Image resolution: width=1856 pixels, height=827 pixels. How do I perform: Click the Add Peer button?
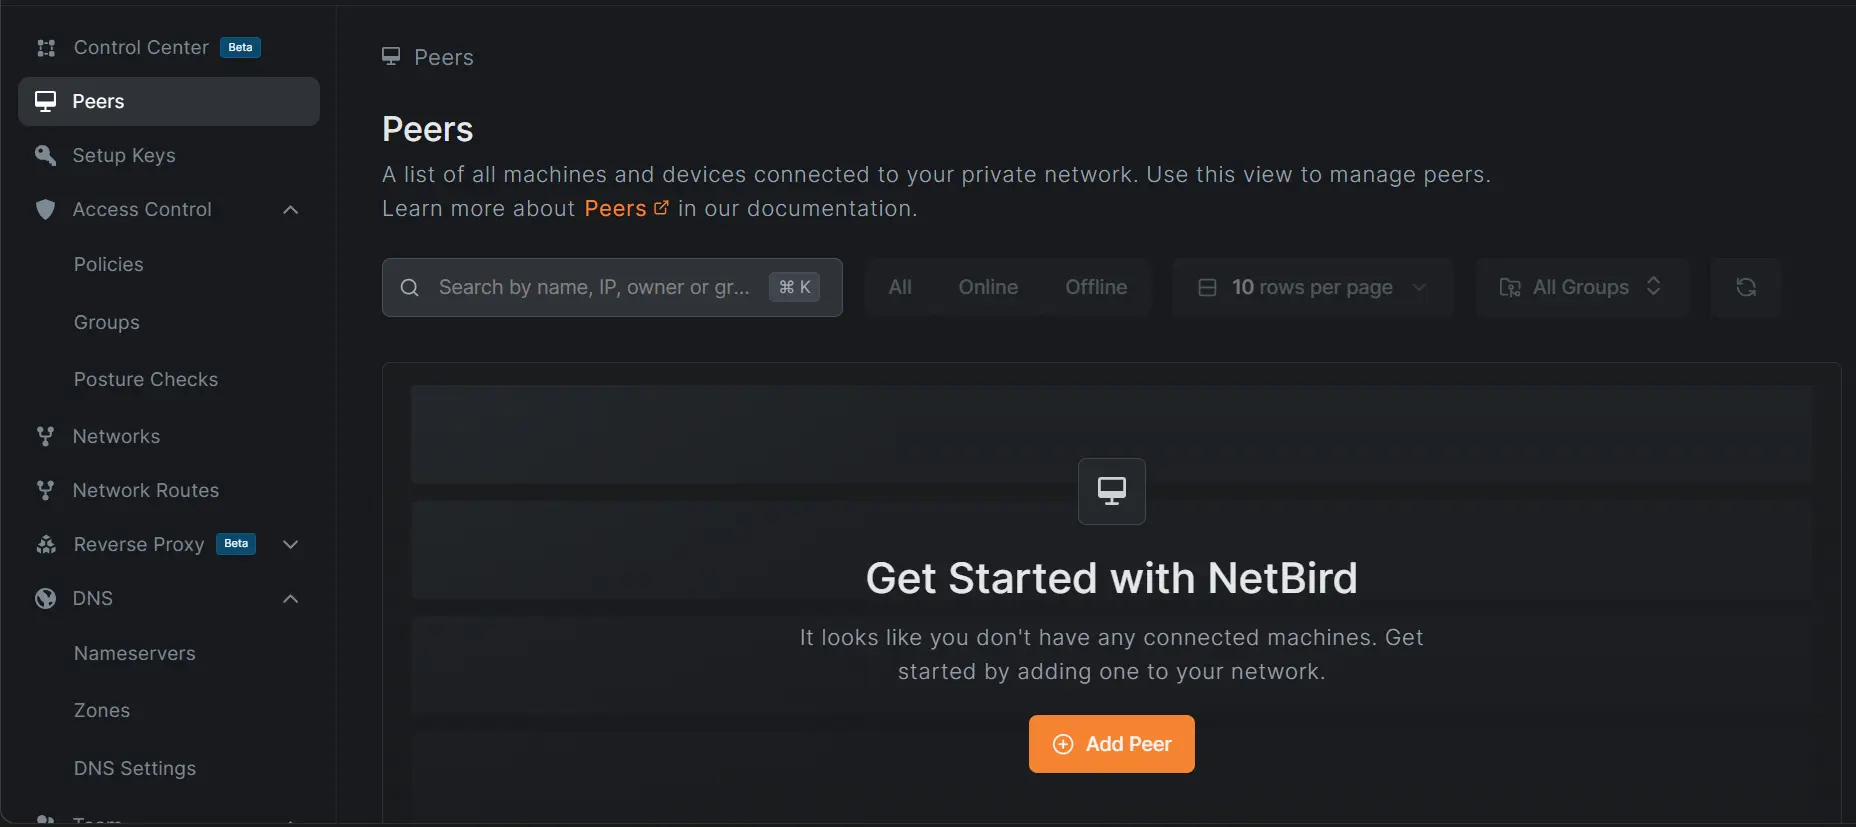(1112, 744)
